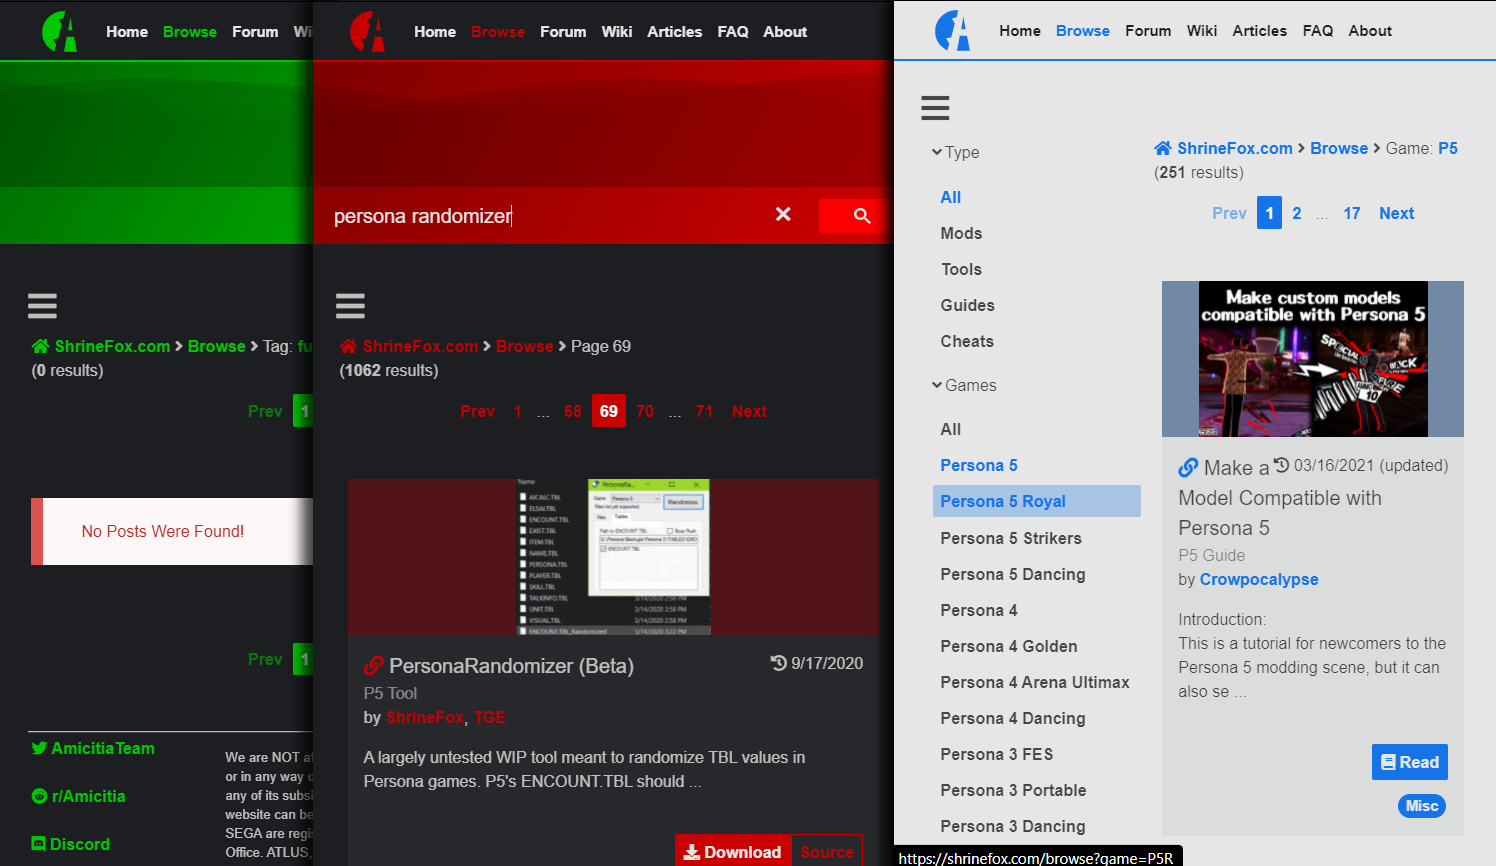1496x866 pixels.
Task: Select the Guides type filter
Action: pyautogui.click(x=967, y=305)
